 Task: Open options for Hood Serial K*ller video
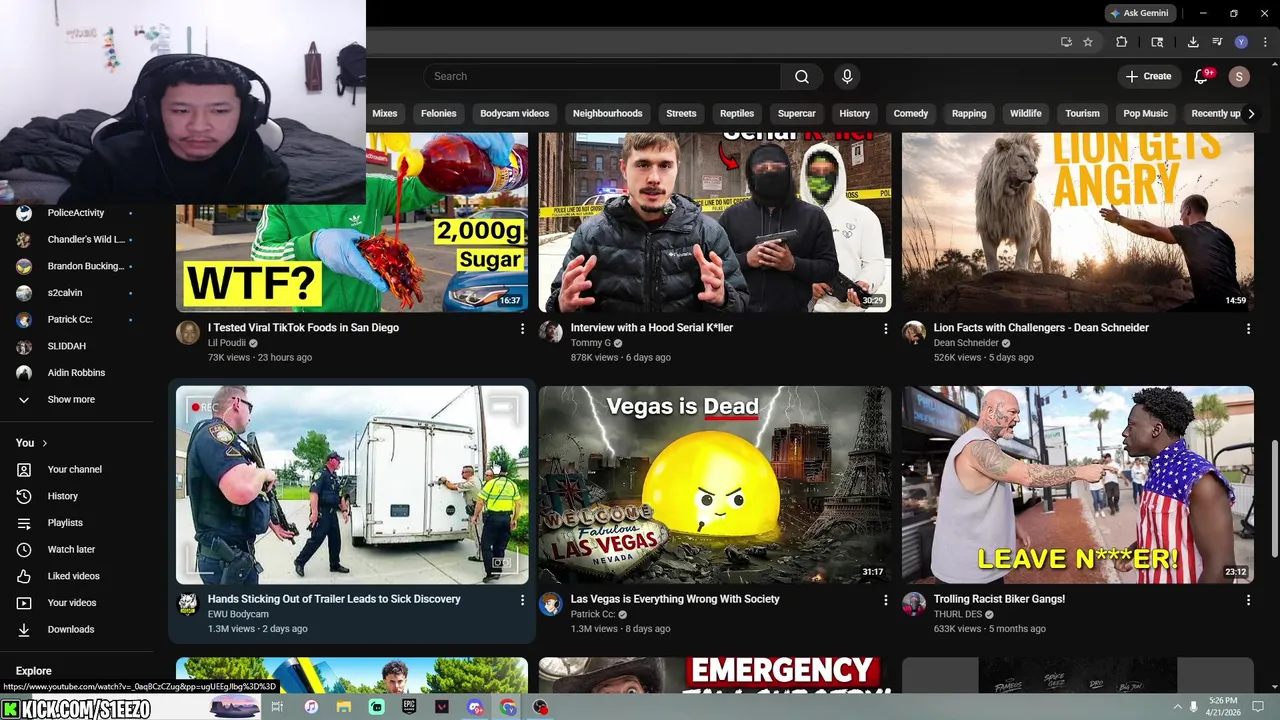(x=885, y=328)
